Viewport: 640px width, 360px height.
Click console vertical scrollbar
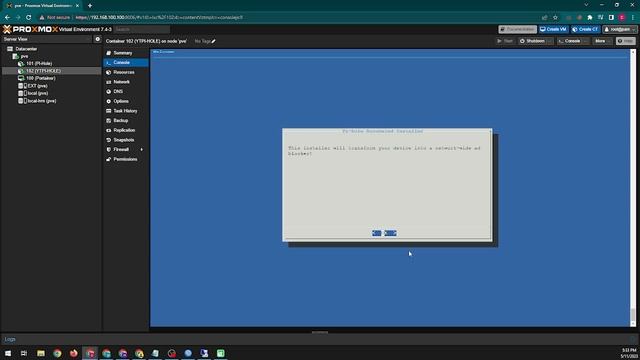(x=633, y=188)
